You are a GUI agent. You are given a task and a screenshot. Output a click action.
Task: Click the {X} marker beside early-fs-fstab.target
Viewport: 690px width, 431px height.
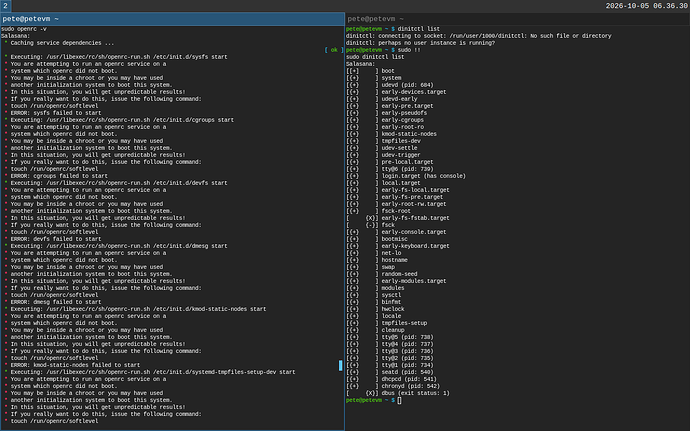click(x=372, y=218)
